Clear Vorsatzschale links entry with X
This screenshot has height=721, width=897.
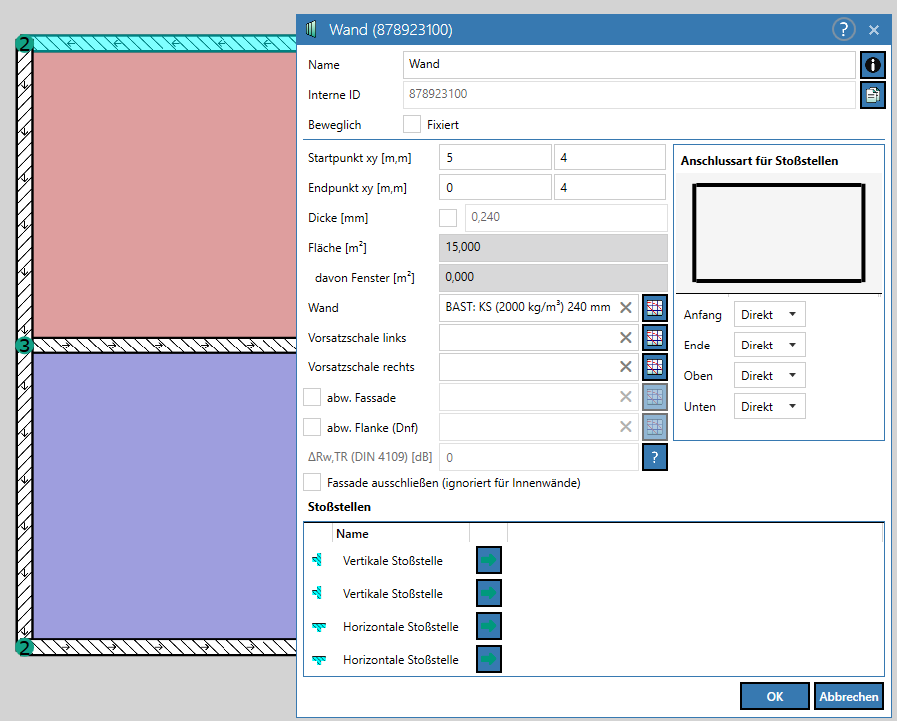[626, 338]
